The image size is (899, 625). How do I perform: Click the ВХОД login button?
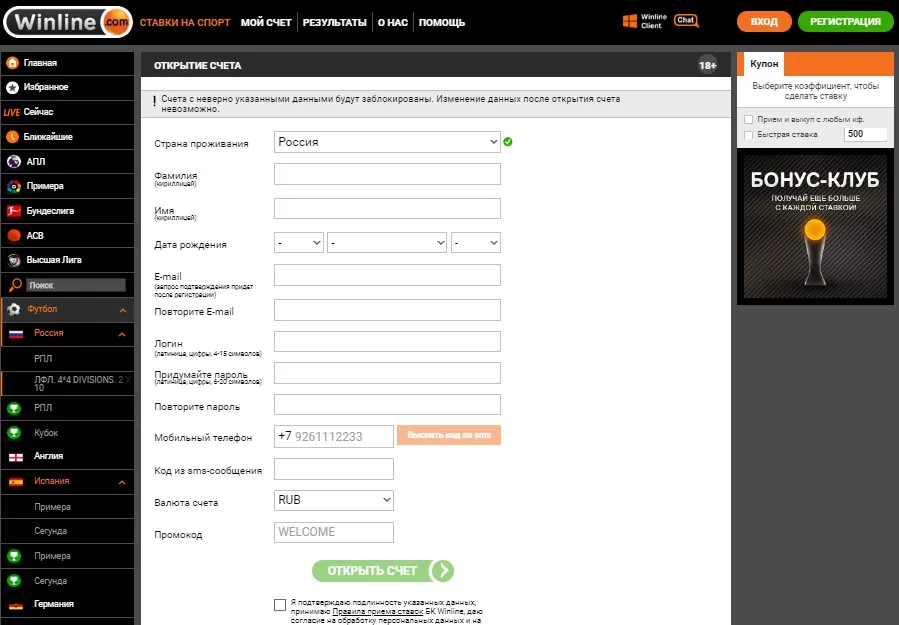(x=764, y=22)
